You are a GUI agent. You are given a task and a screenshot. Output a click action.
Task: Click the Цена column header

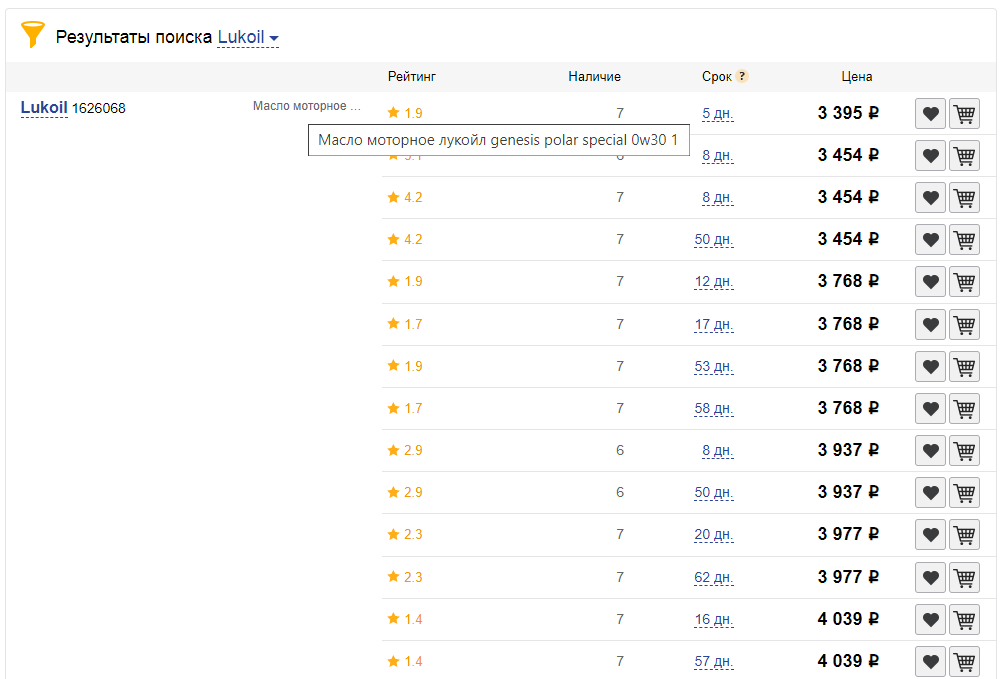(x=857, y=76)
